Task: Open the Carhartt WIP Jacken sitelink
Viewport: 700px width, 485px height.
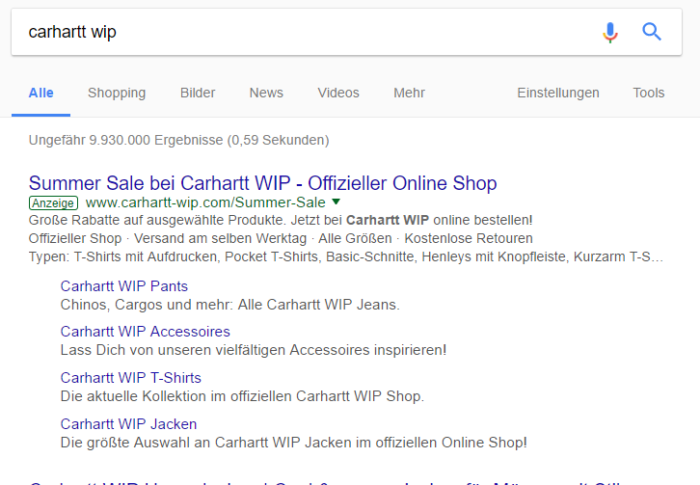Action: coord(129,424)
